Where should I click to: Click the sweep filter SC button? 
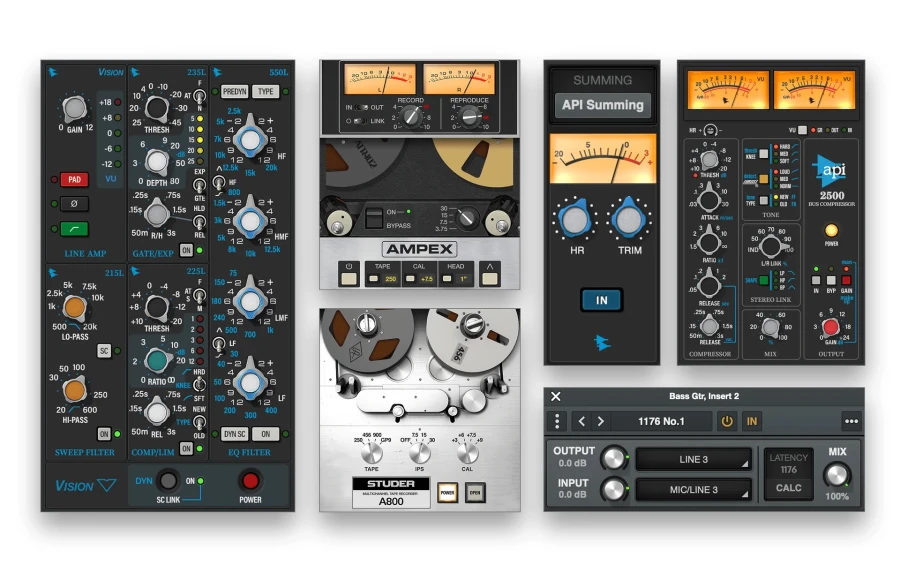104,350
